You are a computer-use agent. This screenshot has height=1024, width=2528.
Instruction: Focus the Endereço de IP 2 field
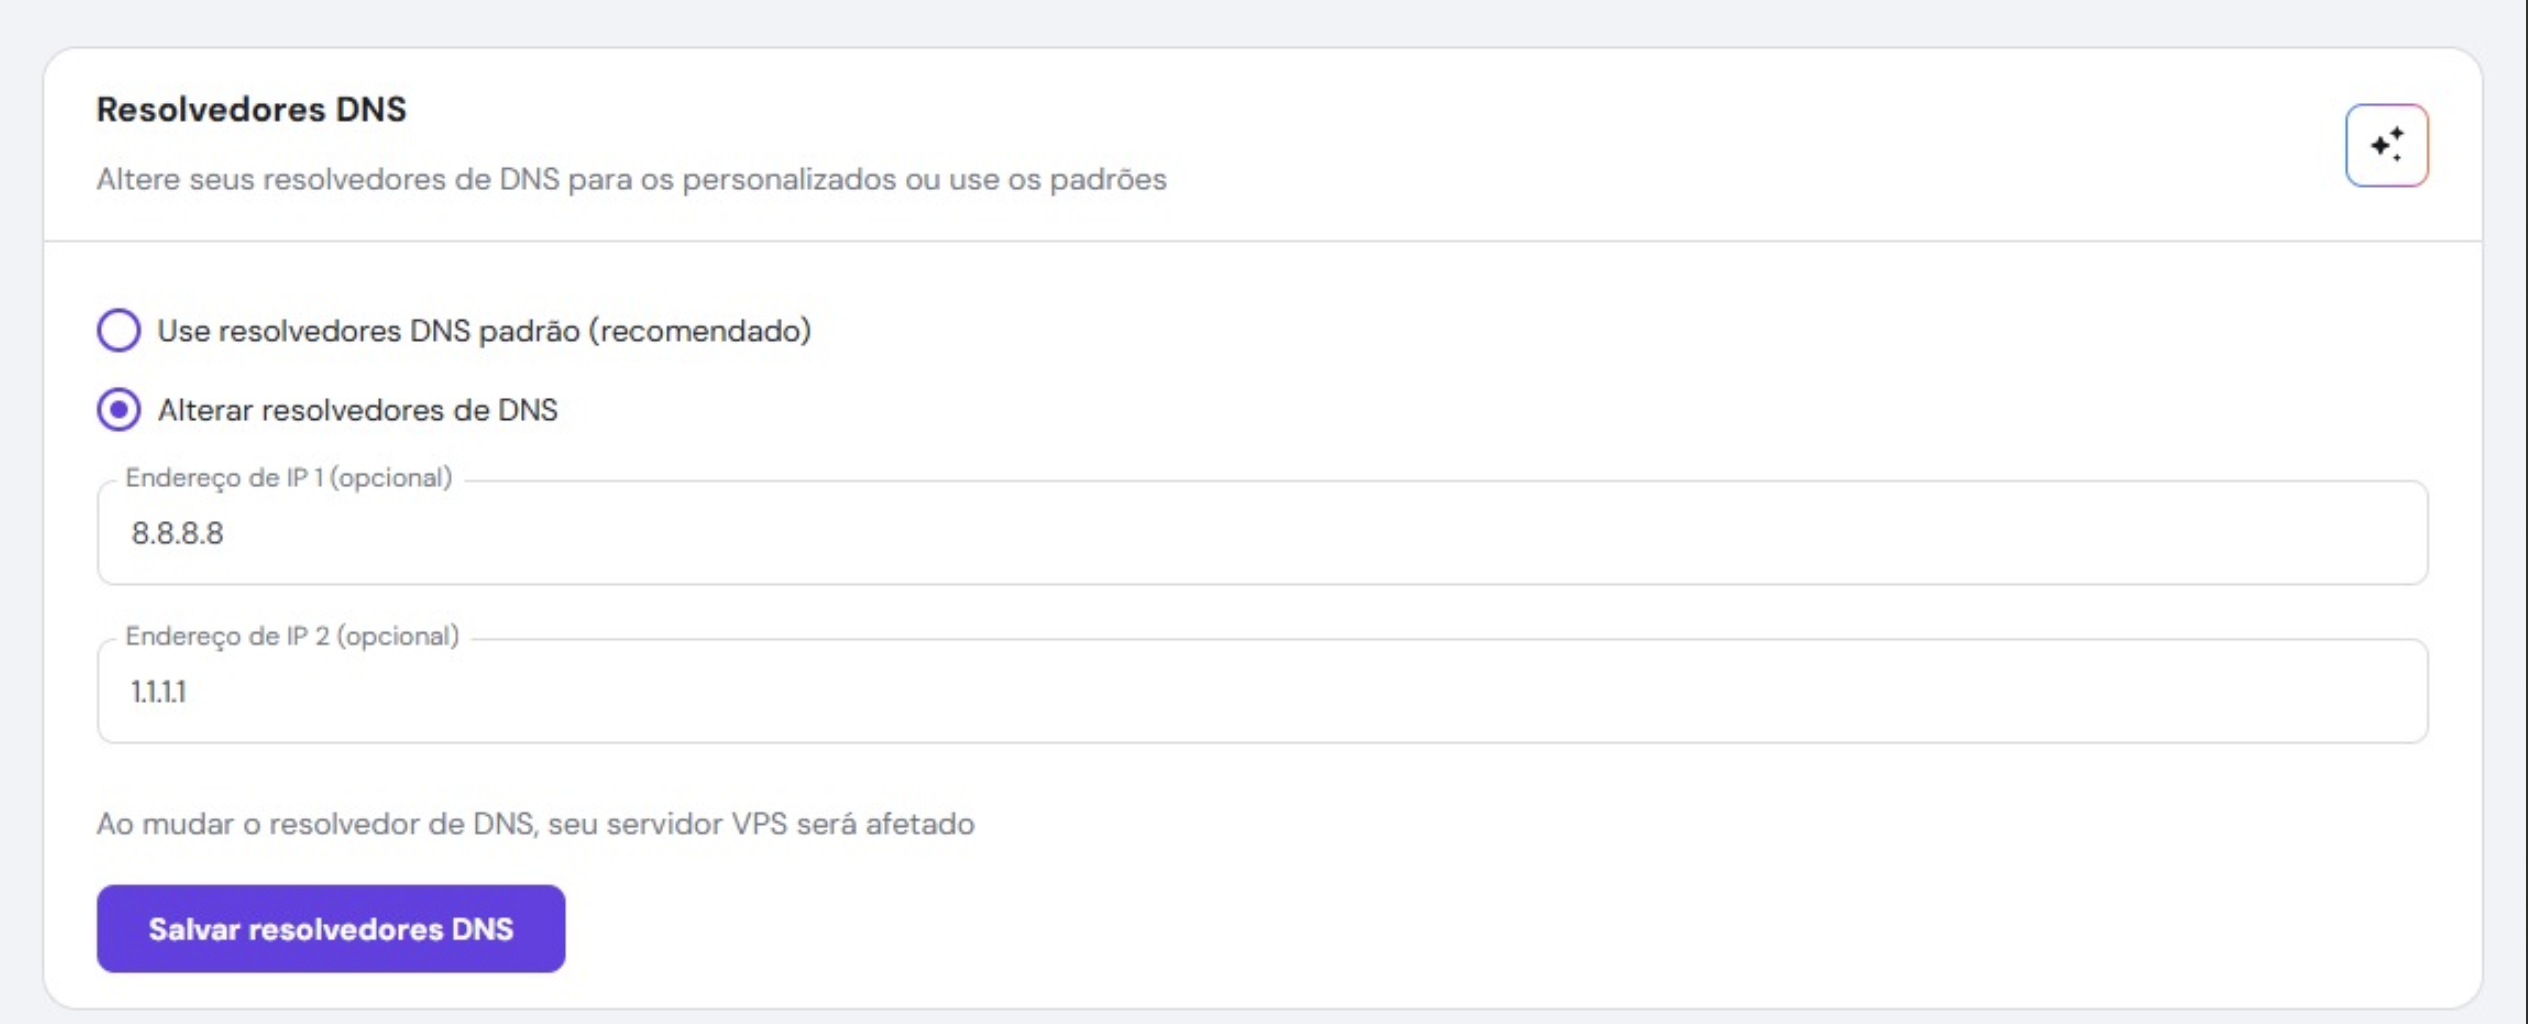click(1260, 692)
